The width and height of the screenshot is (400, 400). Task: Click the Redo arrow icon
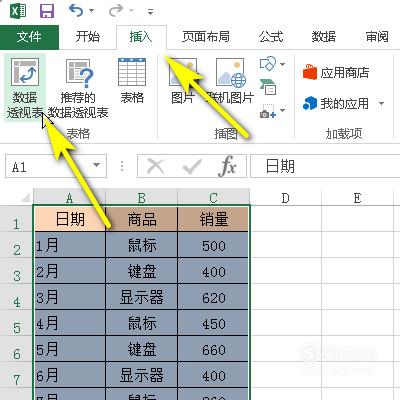116,11
